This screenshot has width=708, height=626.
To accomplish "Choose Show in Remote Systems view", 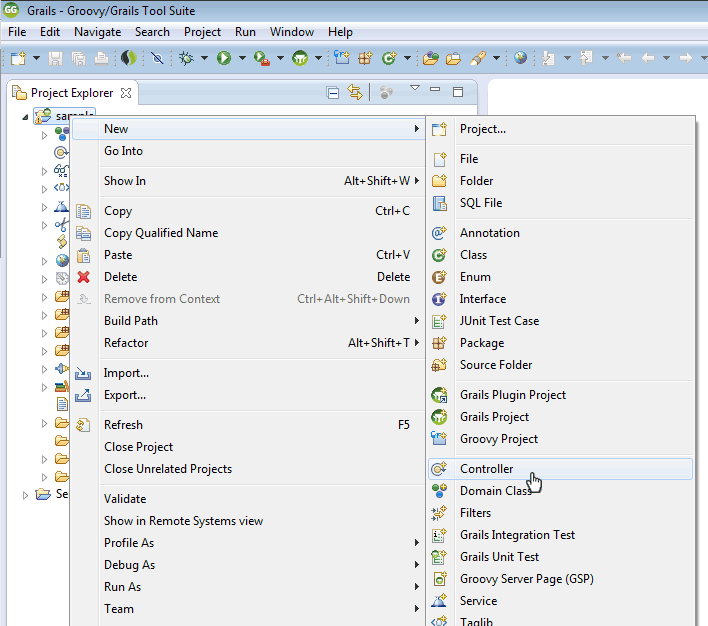I will [x=248, y=521].
